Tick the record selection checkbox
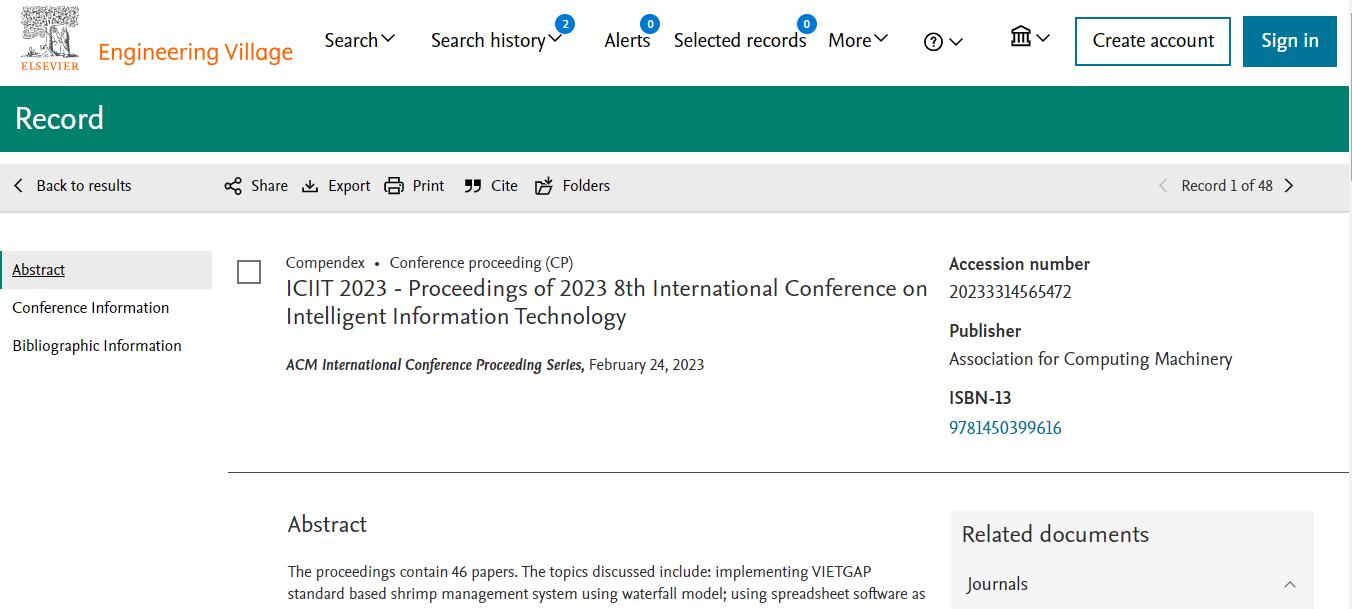This screenshot has width=1352, height=609. [x=249, y=272]
